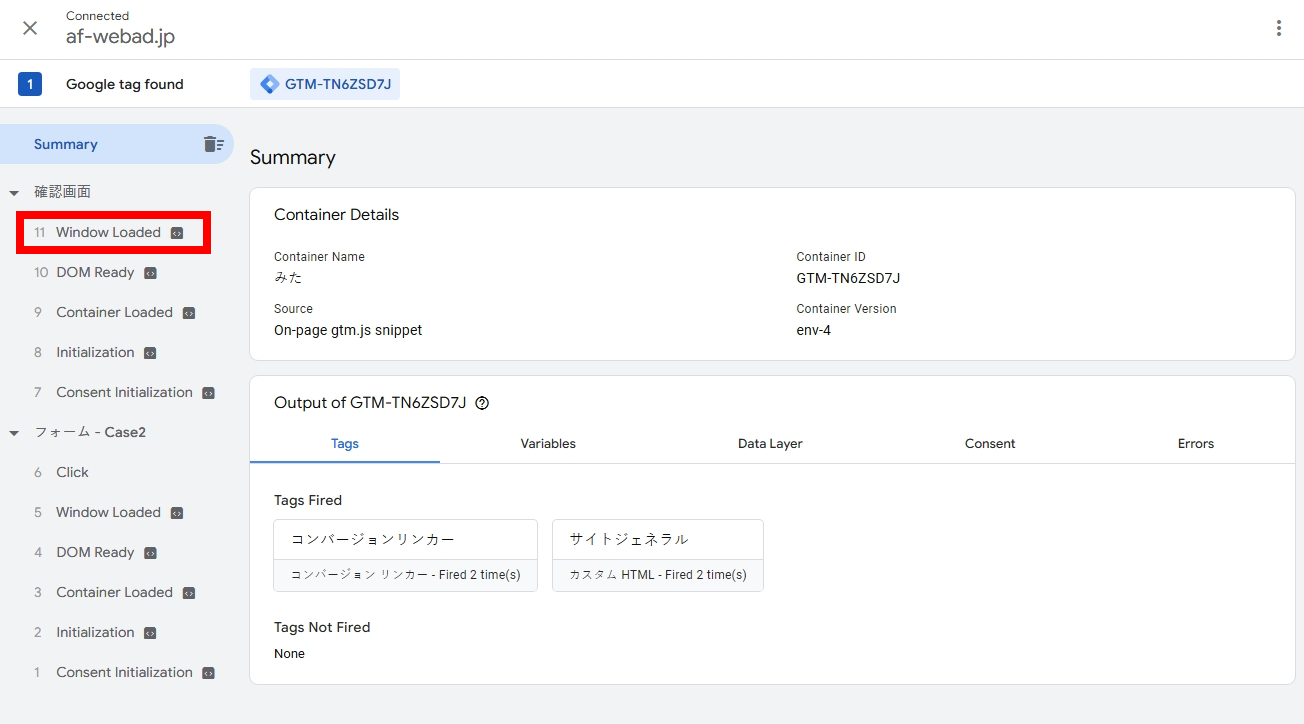This screenshot has width=1304, height=724.
Task: Select event 6 Click
Action: 72,472
